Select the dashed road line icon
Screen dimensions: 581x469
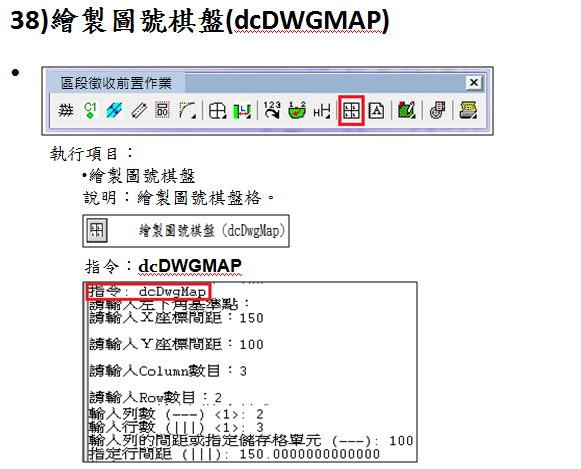coord(139,110)
